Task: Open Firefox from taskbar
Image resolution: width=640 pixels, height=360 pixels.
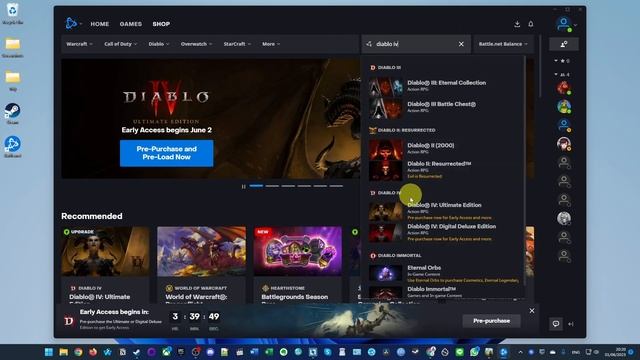Action: [x=93, y=352]
